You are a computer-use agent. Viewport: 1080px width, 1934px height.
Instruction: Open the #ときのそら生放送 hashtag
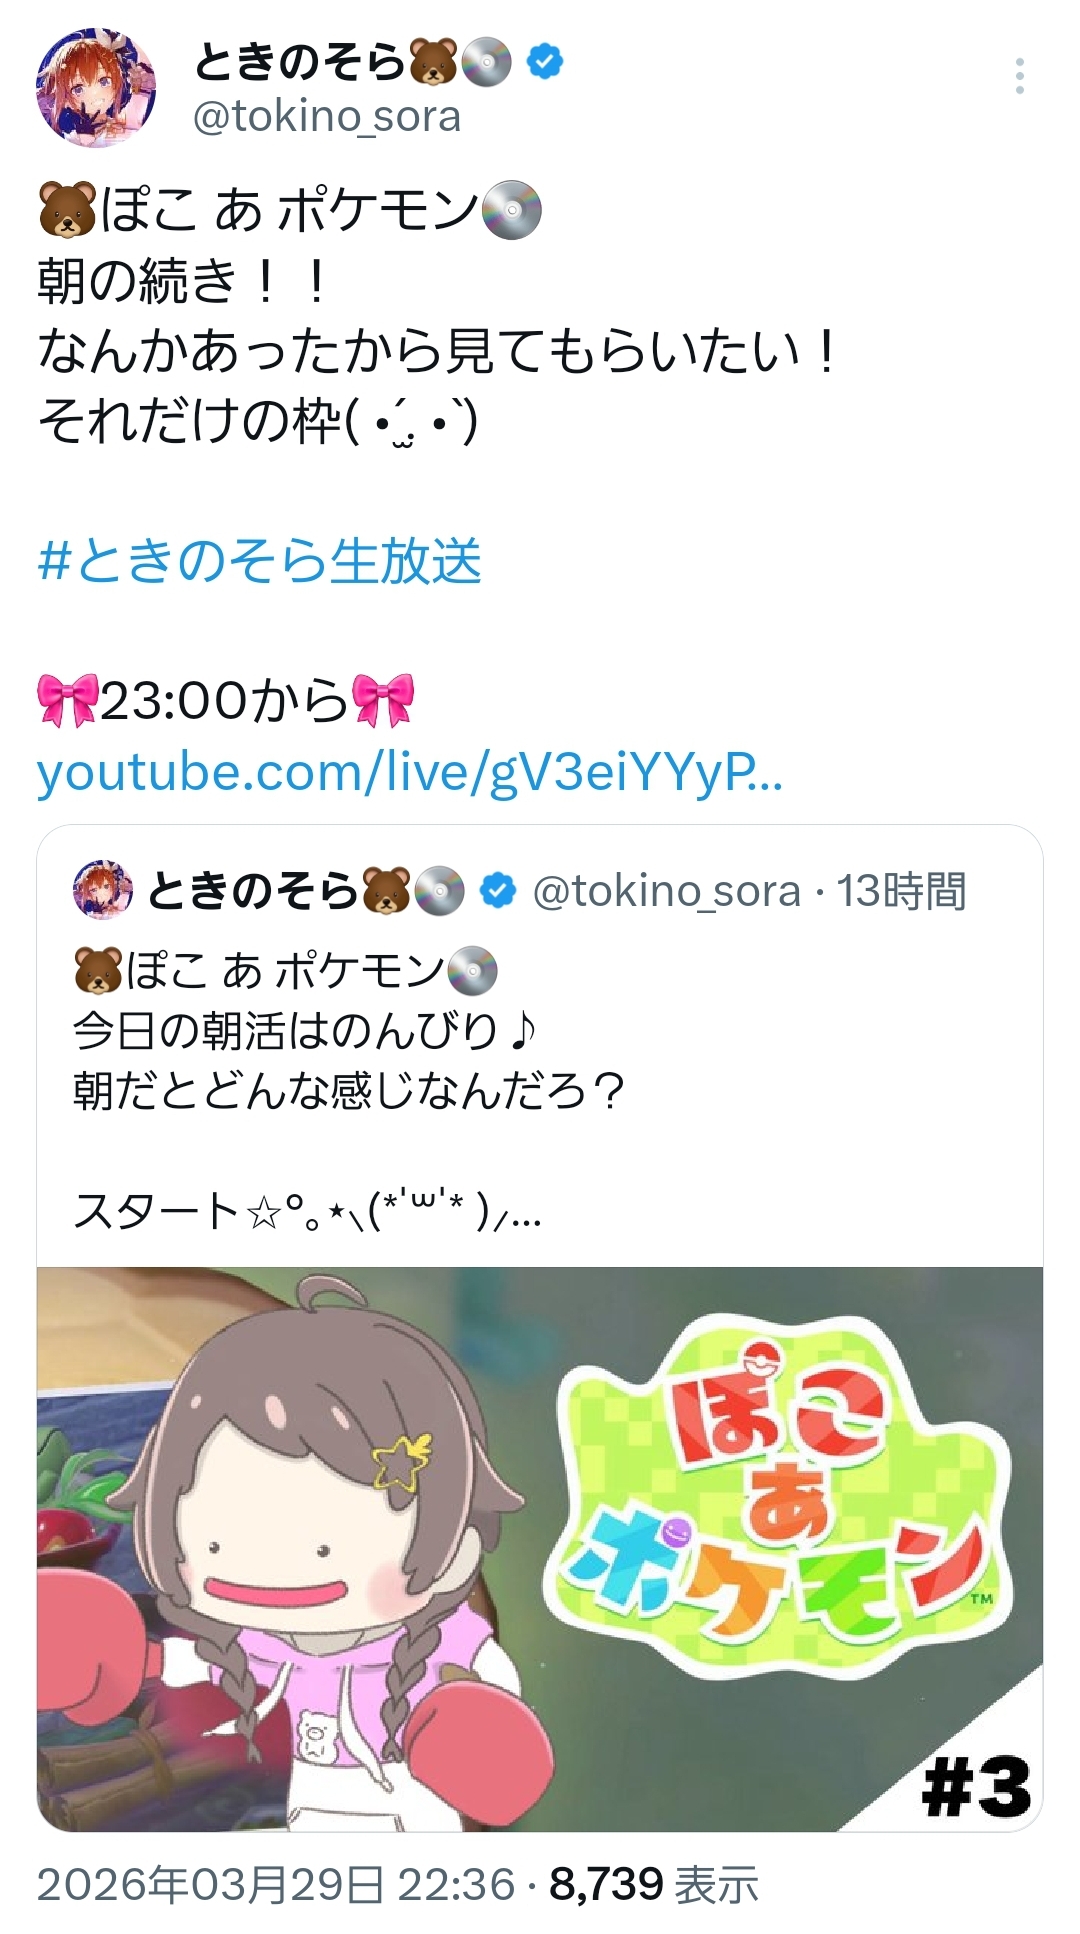[259, 560]
